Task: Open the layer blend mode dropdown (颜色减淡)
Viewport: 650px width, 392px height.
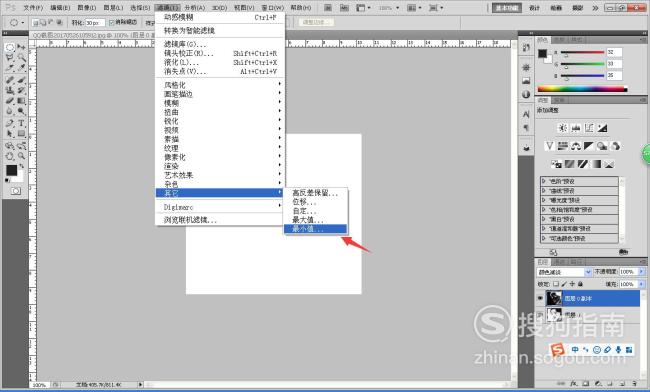Action: 564,272
